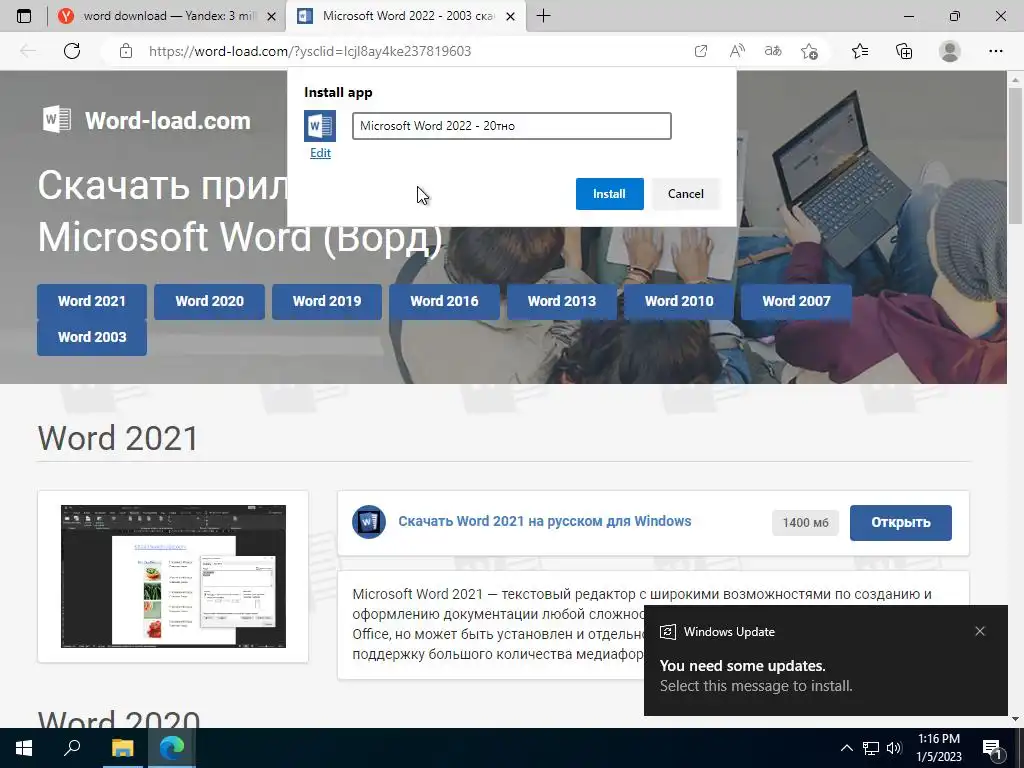Viewport: 1024px width, 768px height.
Task: Click the Install button in the dialog
Action: click(x=609, y=194)
